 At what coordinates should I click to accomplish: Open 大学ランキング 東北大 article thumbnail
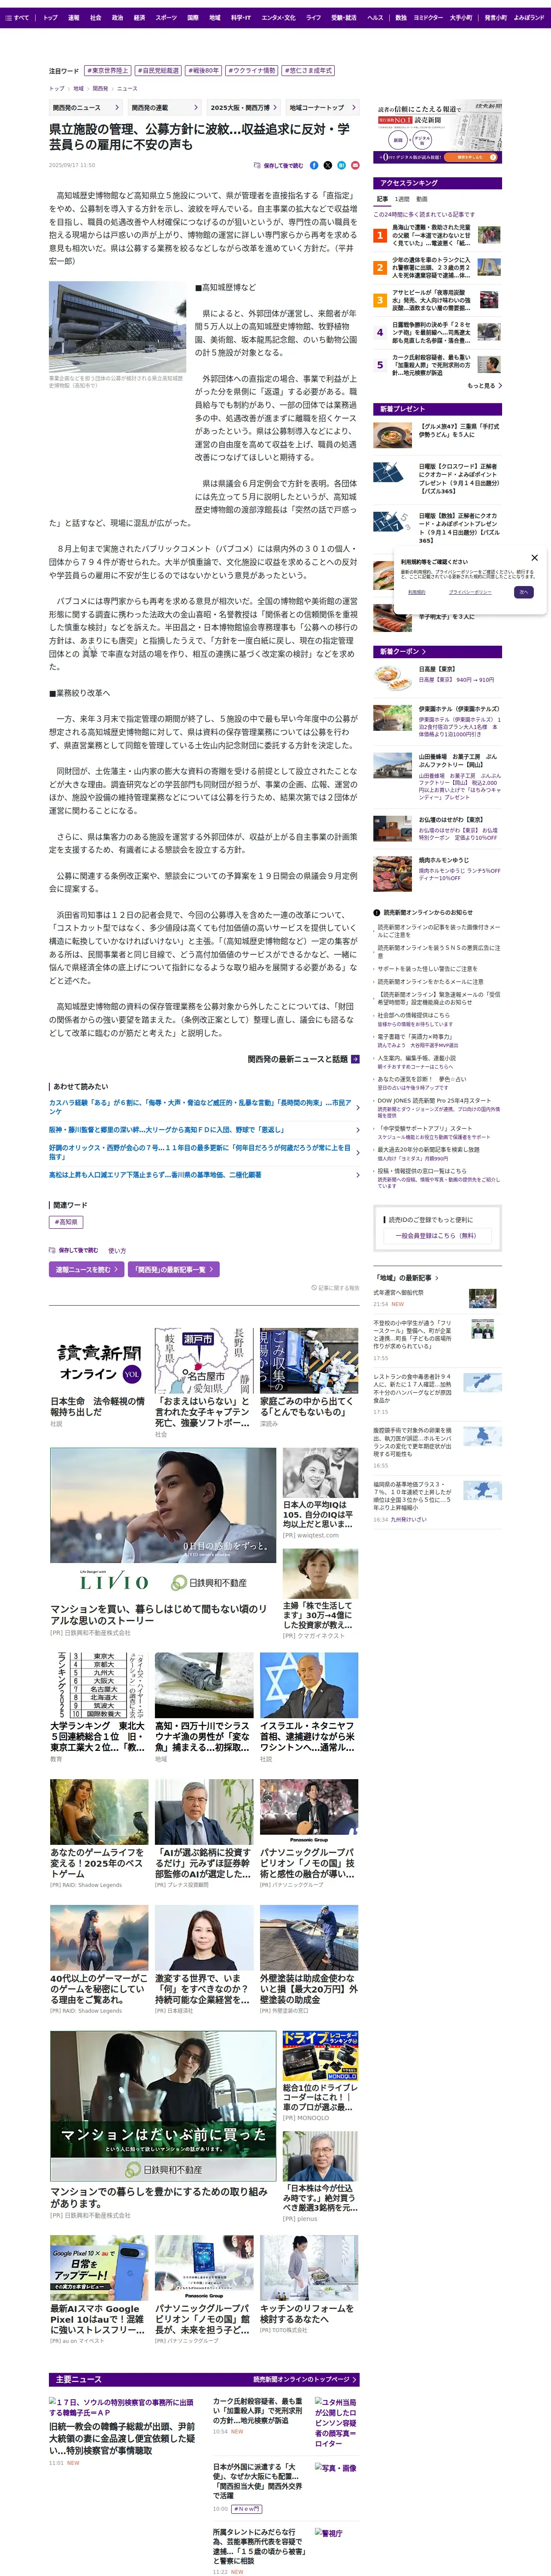(x=99, y=1685)
